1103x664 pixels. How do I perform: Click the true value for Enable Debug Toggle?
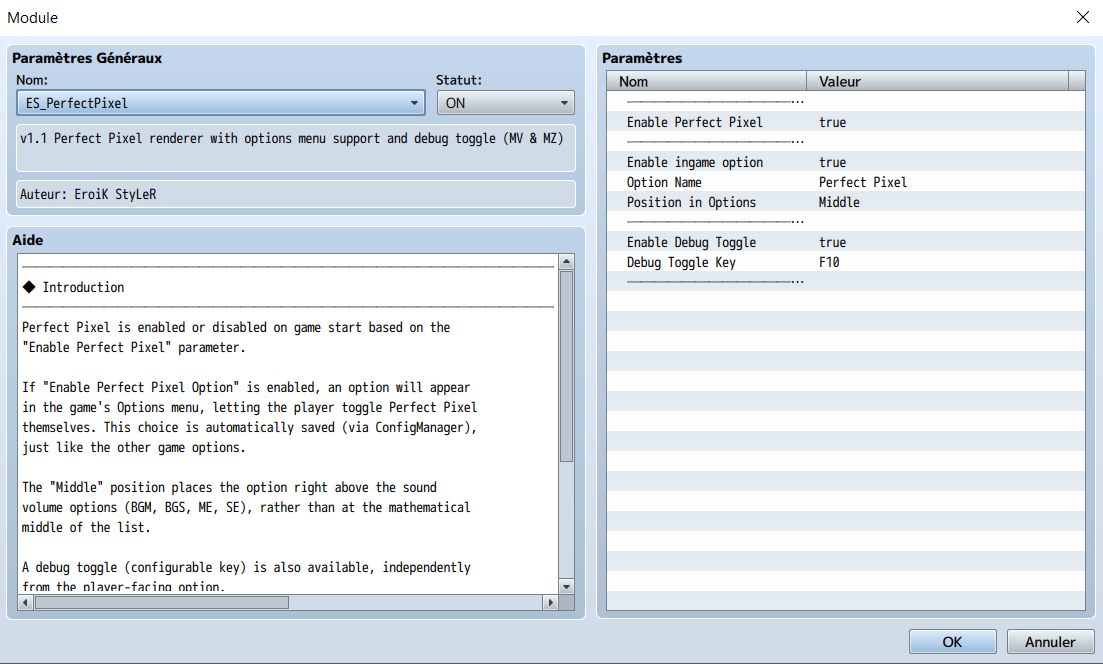coord(832,243)
